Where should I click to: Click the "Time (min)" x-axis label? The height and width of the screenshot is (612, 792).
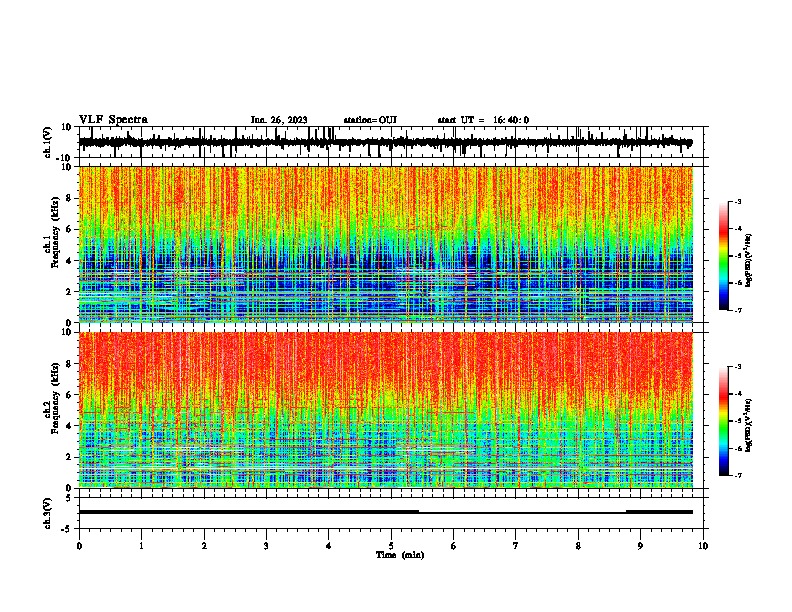point(400,555)
